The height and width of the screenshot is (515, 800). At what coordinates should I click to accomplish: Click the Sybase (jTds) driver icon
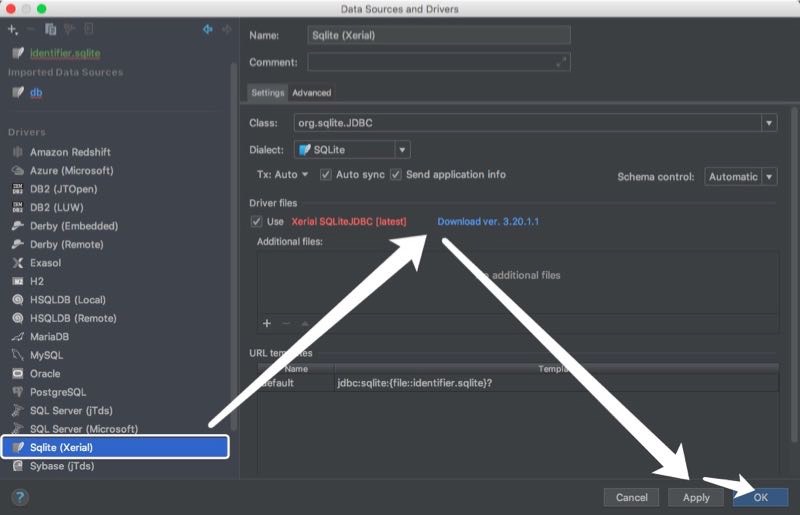coord(18,465)
